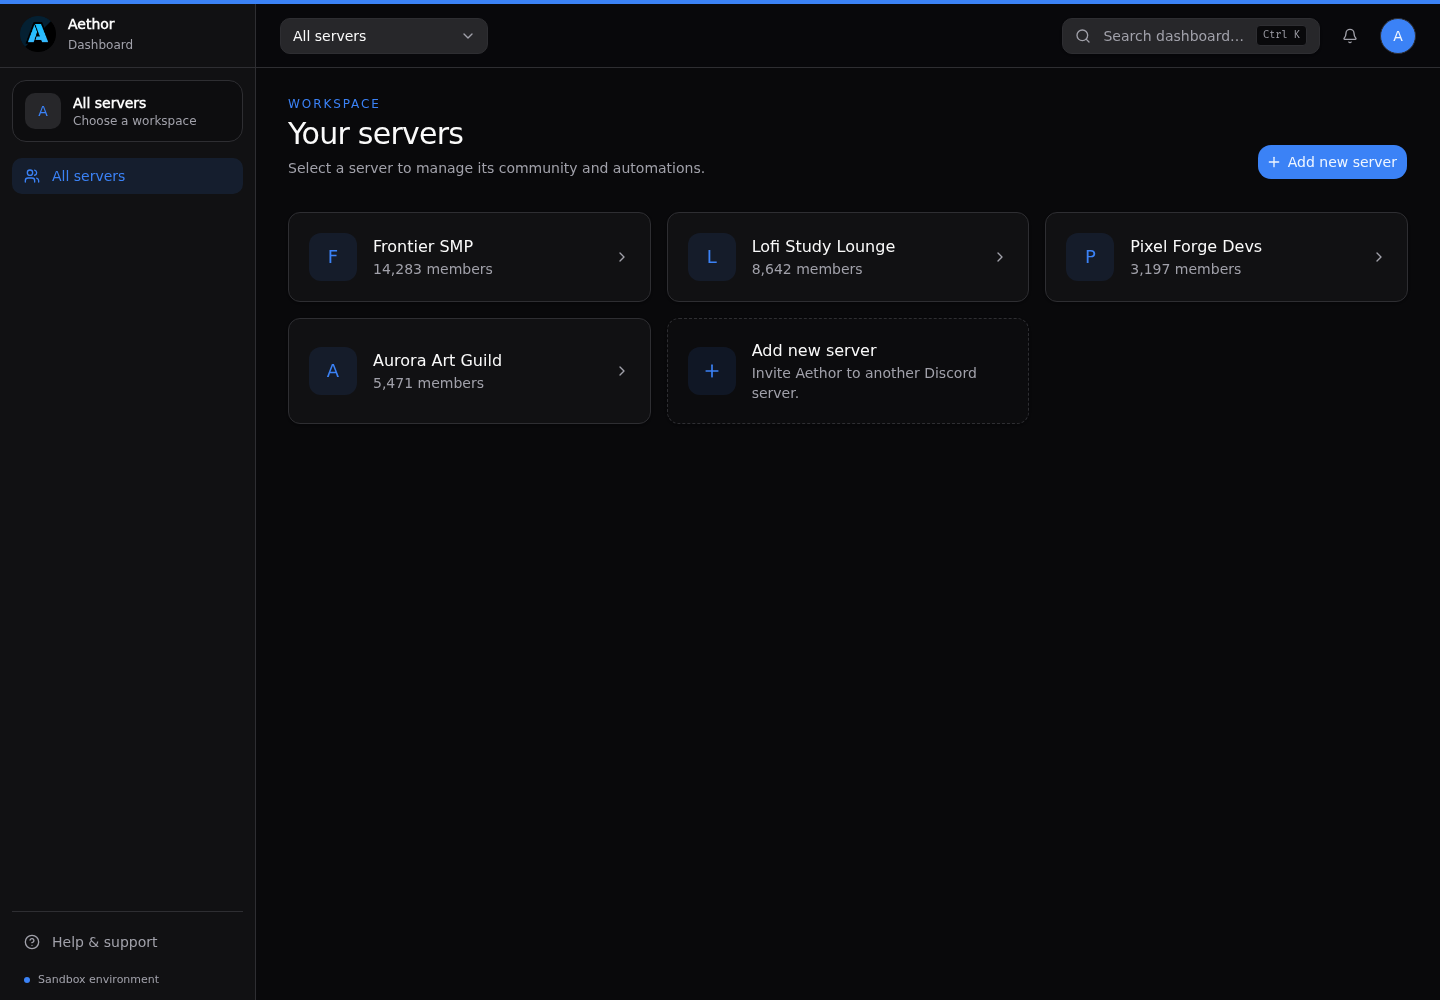Screen dimensions: 1440x1000
Task: Click the plus icon in Add new server button
Action: tap(1274, 162)
